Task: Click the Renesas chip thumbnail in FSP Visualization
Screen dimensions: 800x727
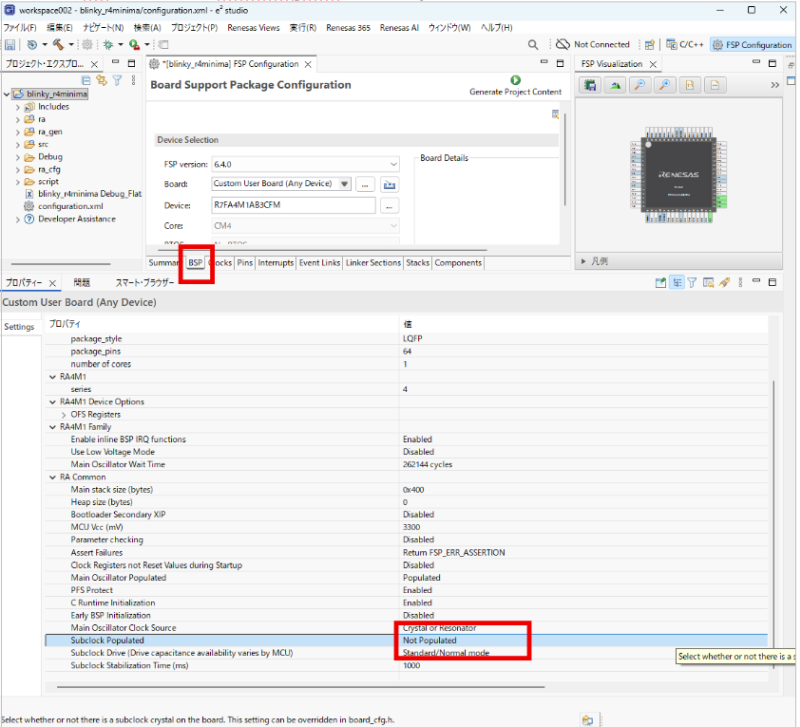Action: (x=678, y=175)
